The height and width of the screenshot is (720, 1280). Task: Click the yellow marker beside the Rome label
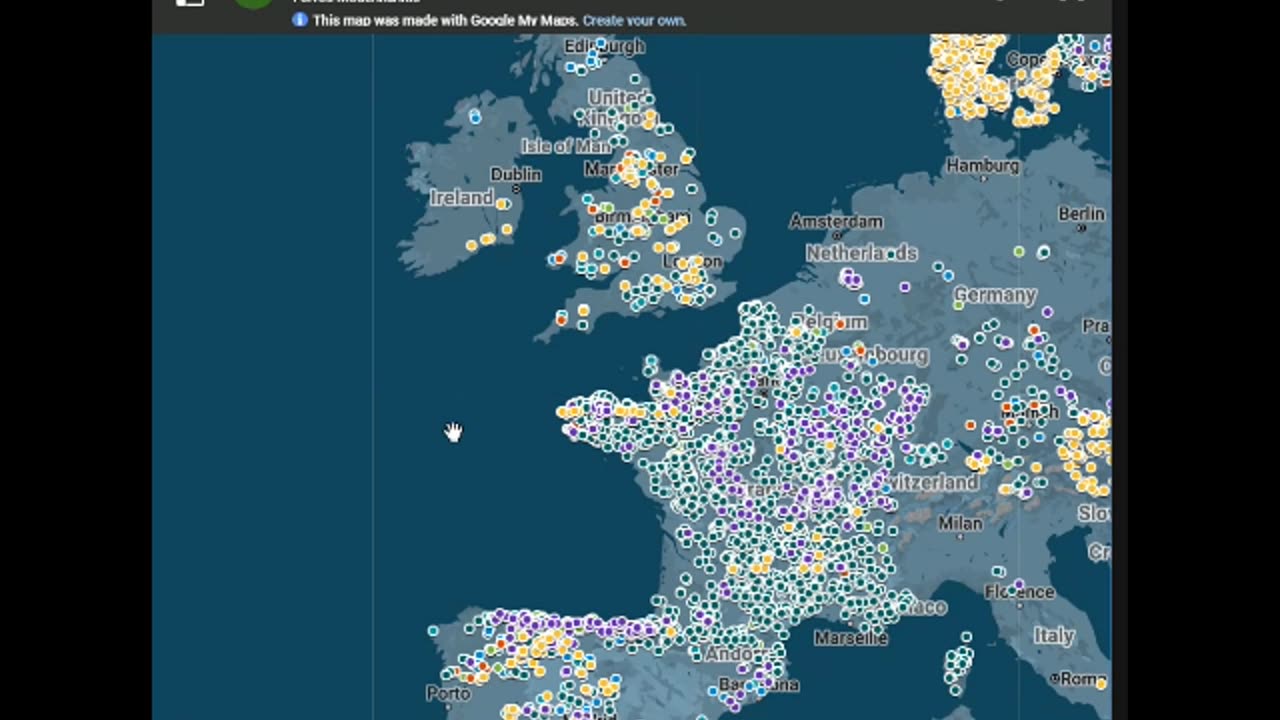point(1101,682)
